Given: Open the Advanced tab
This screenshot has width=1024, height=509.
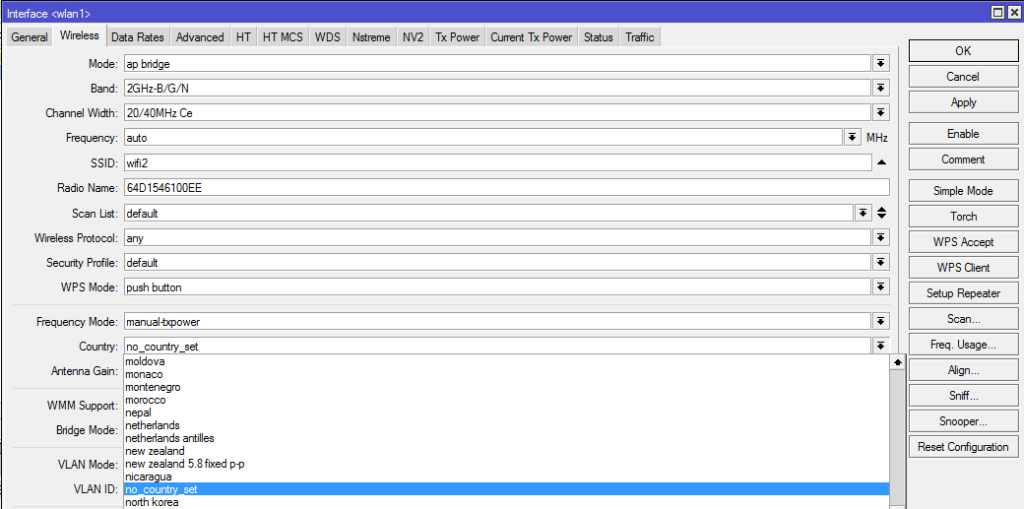Looking at the screenshot, I should pyautogui.click(x=200, y=37).
